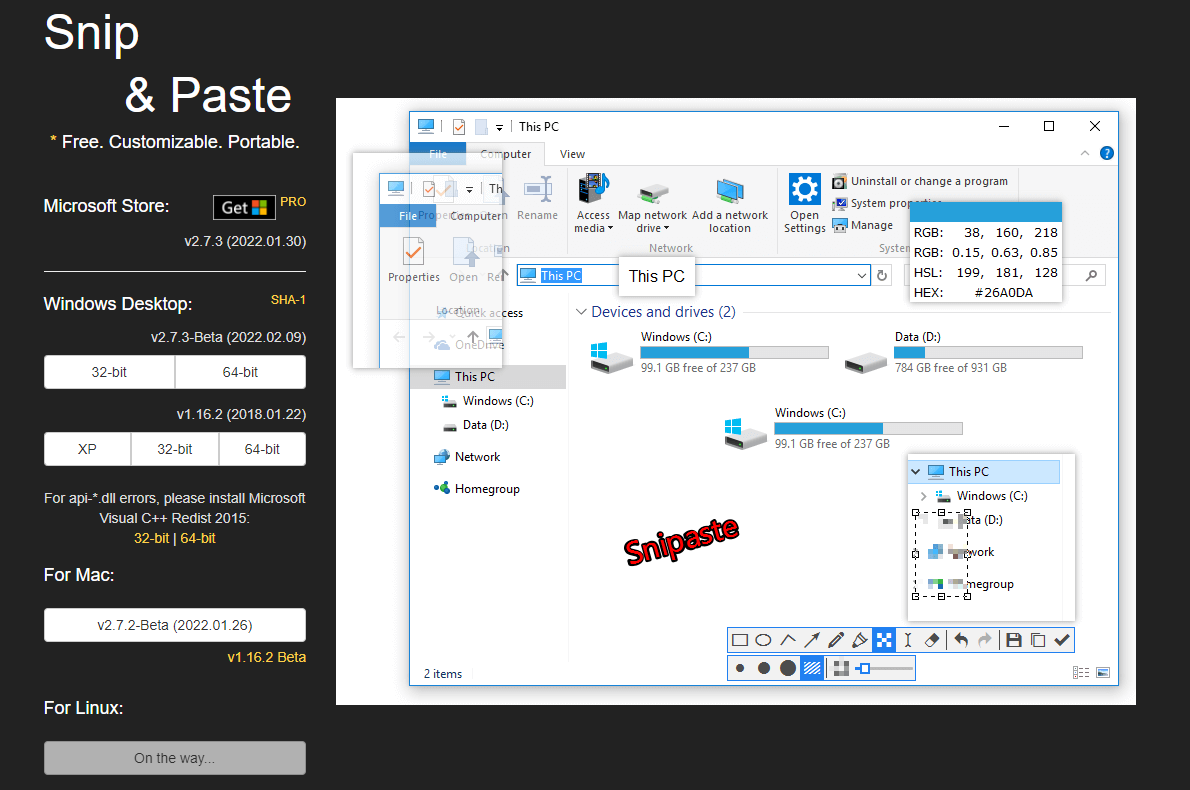The width and height of the screenshot is (1190, 790).
Task: Open the Access media dropdown arrow
Action: [x=610, y=228]
